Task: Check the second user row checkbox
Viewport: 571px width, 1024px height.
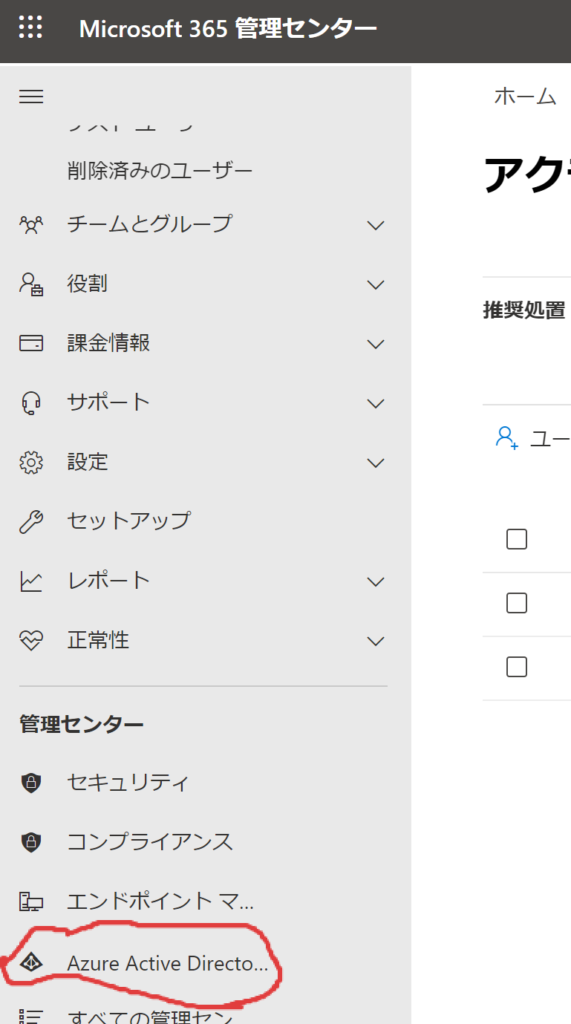Action: coord(516,603)
